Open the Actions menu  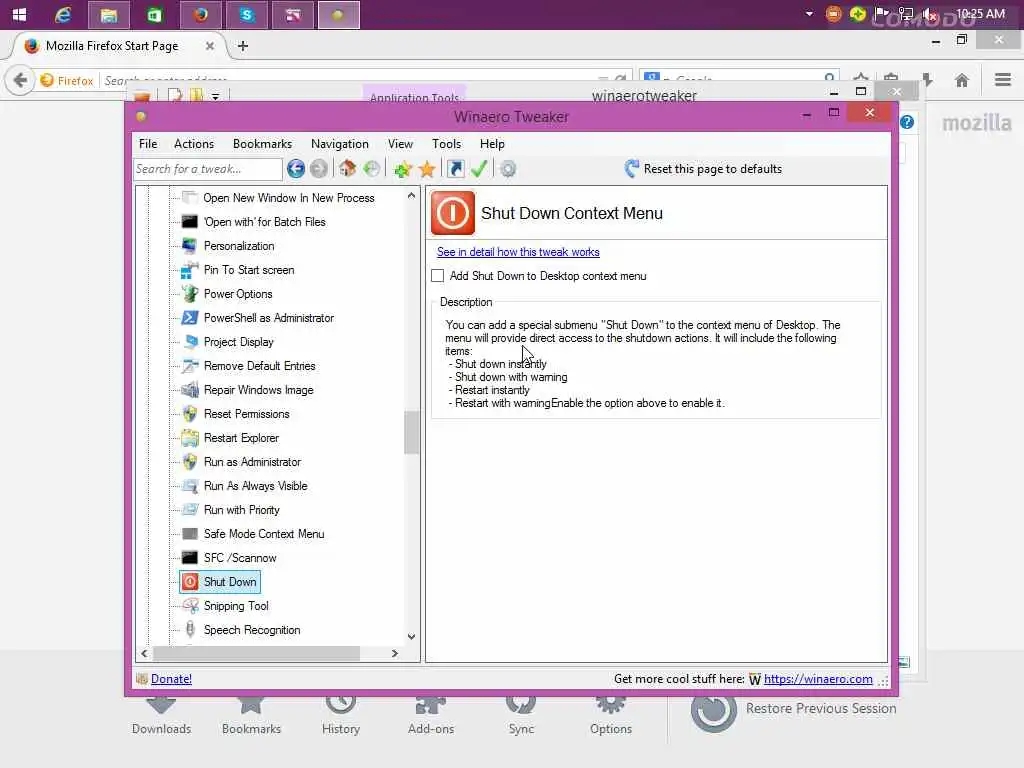pyautogui.click(x=194, y=144)
